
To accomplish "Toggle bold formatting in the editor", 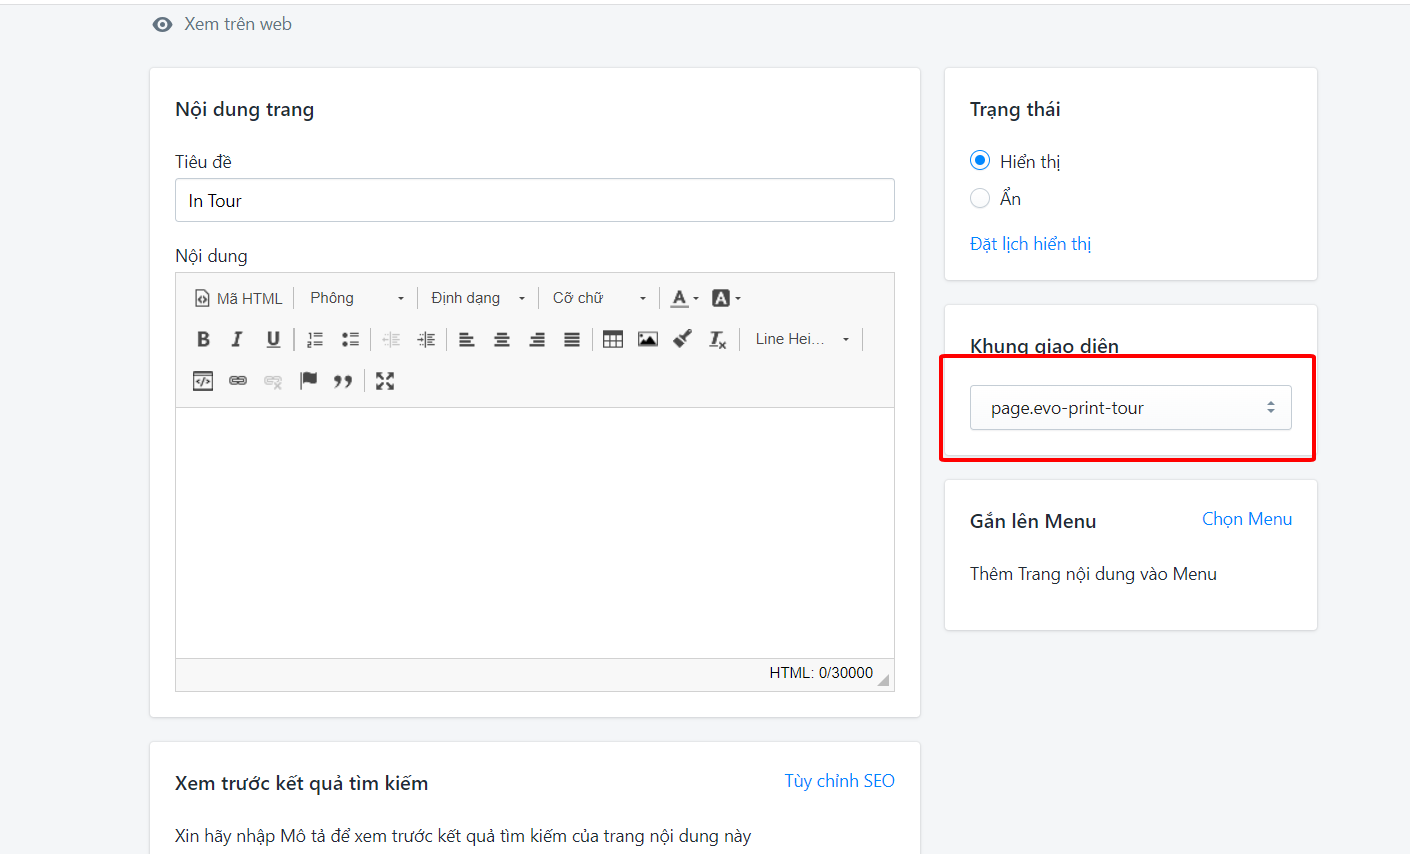I will [x=203, y=339].
